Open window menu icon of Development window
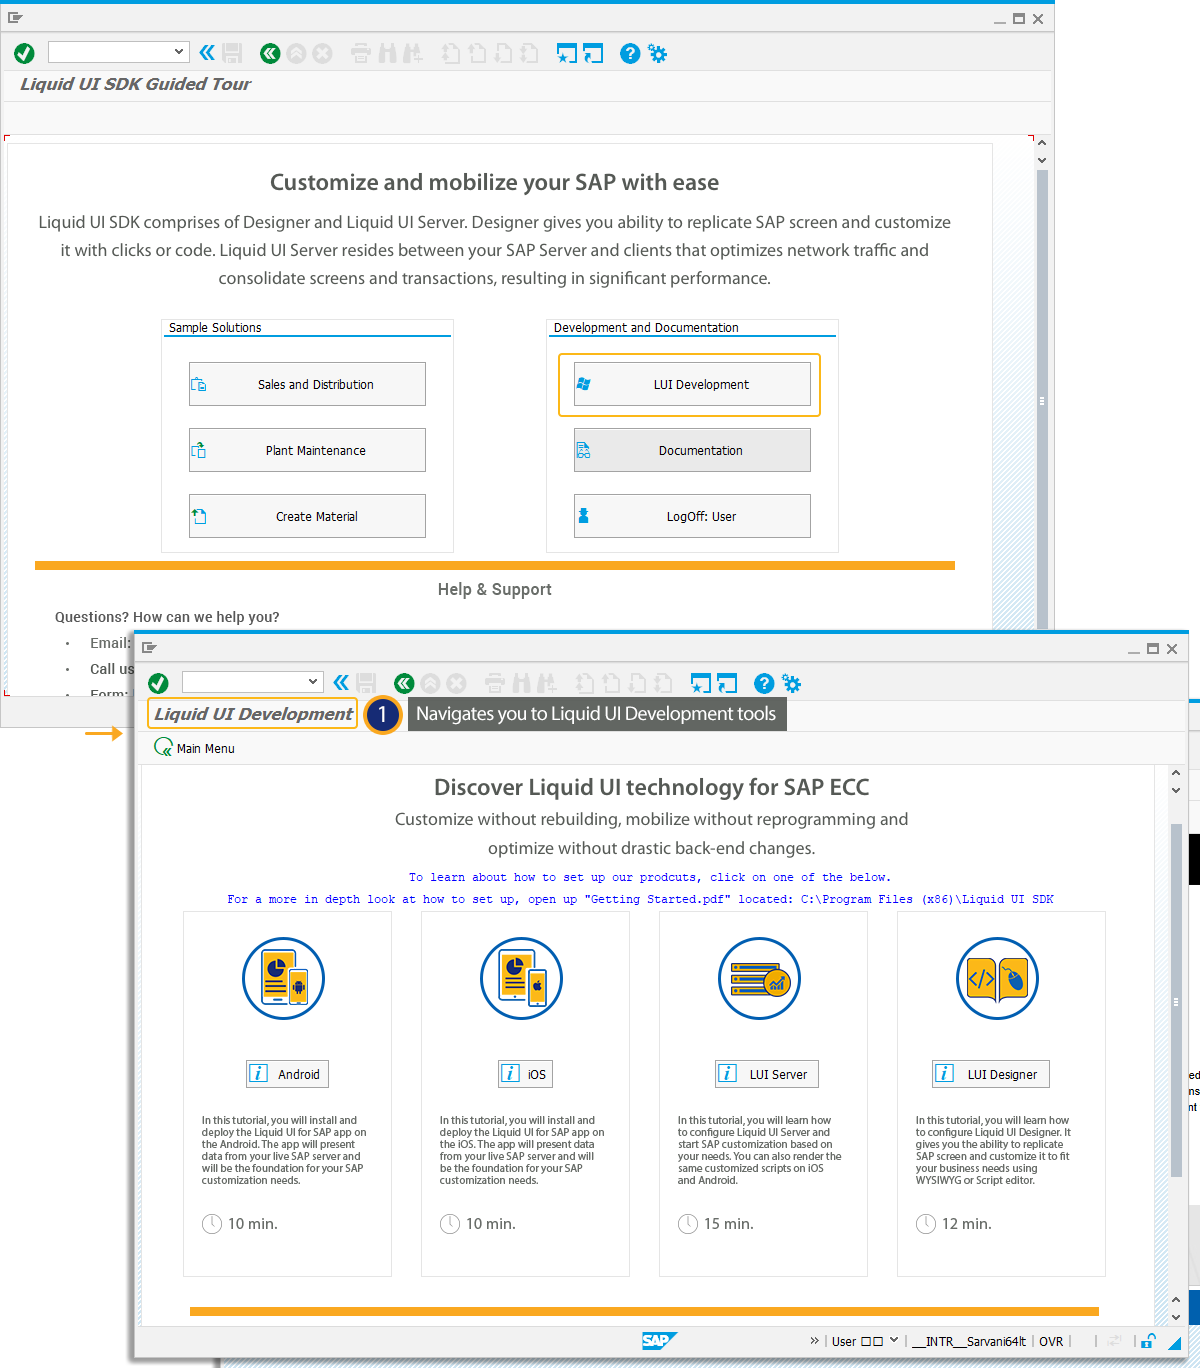1200x1368 pixels. [149, 648]
